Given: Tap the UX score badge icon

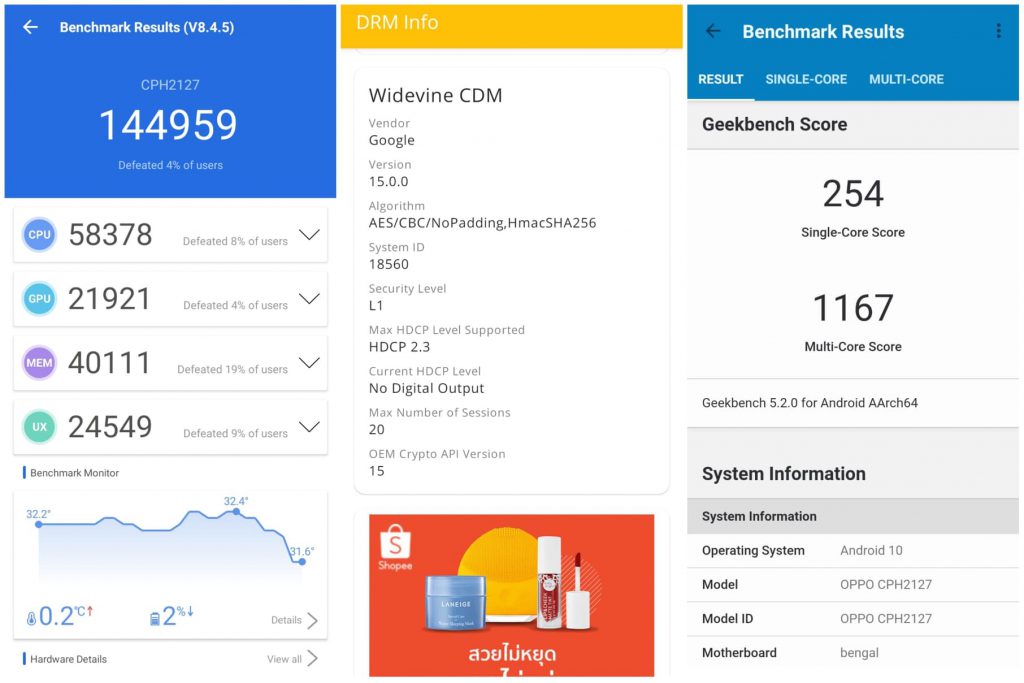Looking at the screenshot, I should [39, 426].
